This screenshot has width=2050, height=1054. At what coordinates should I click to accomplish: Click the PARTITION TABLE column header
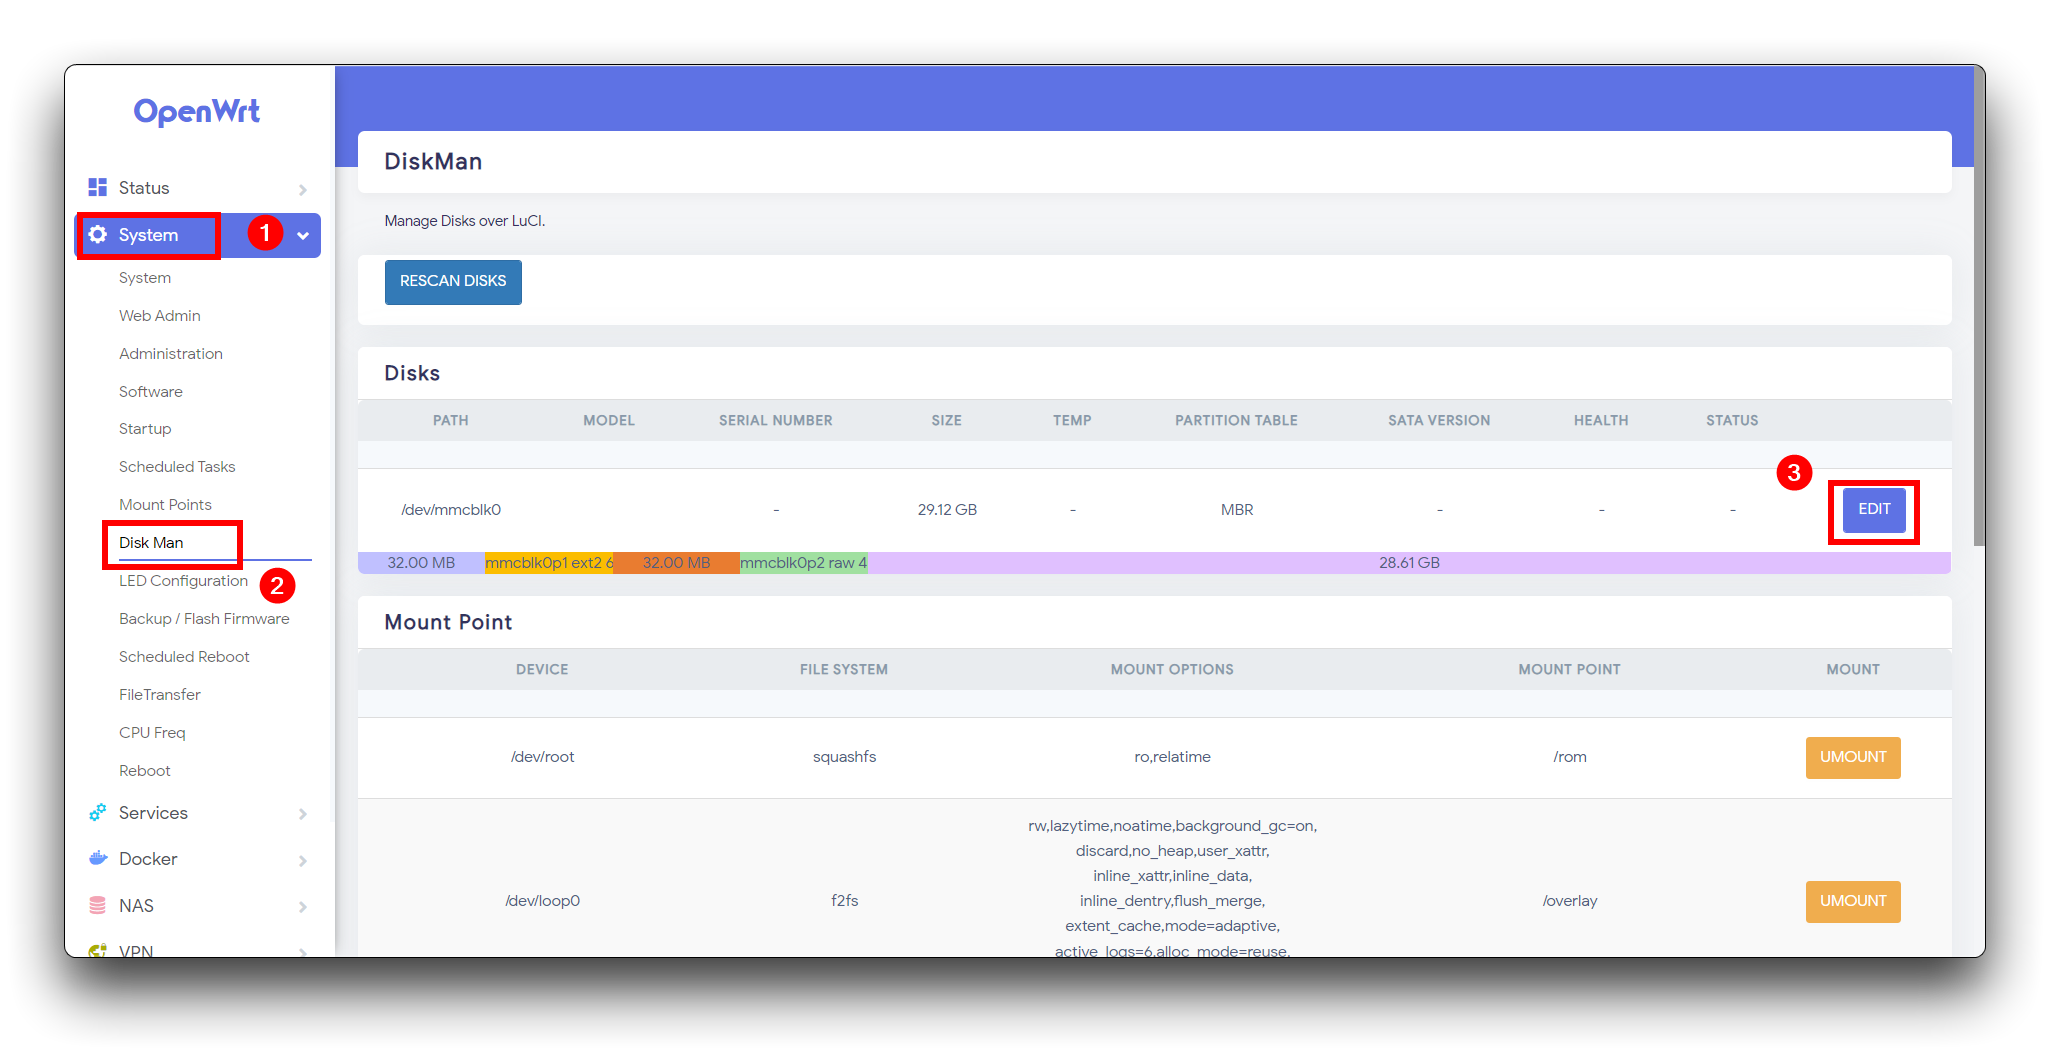click(1236, 421)
